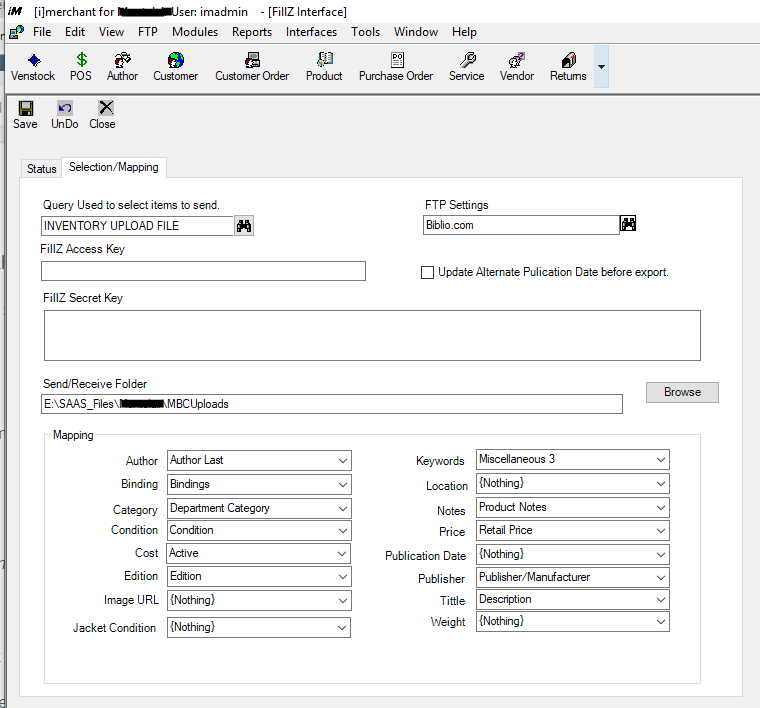Click the iM logo in title bar
The width and height of the screenshot is (760, 708).
tap(15, 11)
